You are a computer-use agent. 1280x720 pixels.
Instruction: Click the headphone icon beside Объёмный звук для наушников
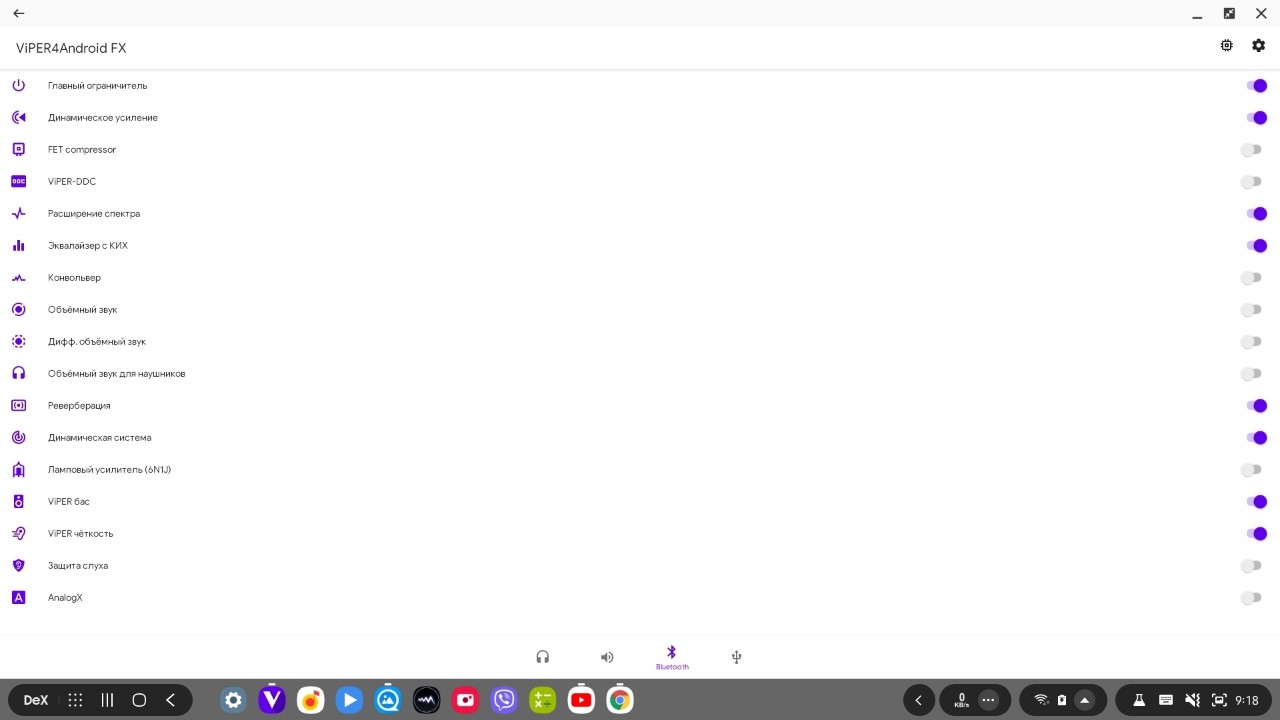(x=18, y=374)
